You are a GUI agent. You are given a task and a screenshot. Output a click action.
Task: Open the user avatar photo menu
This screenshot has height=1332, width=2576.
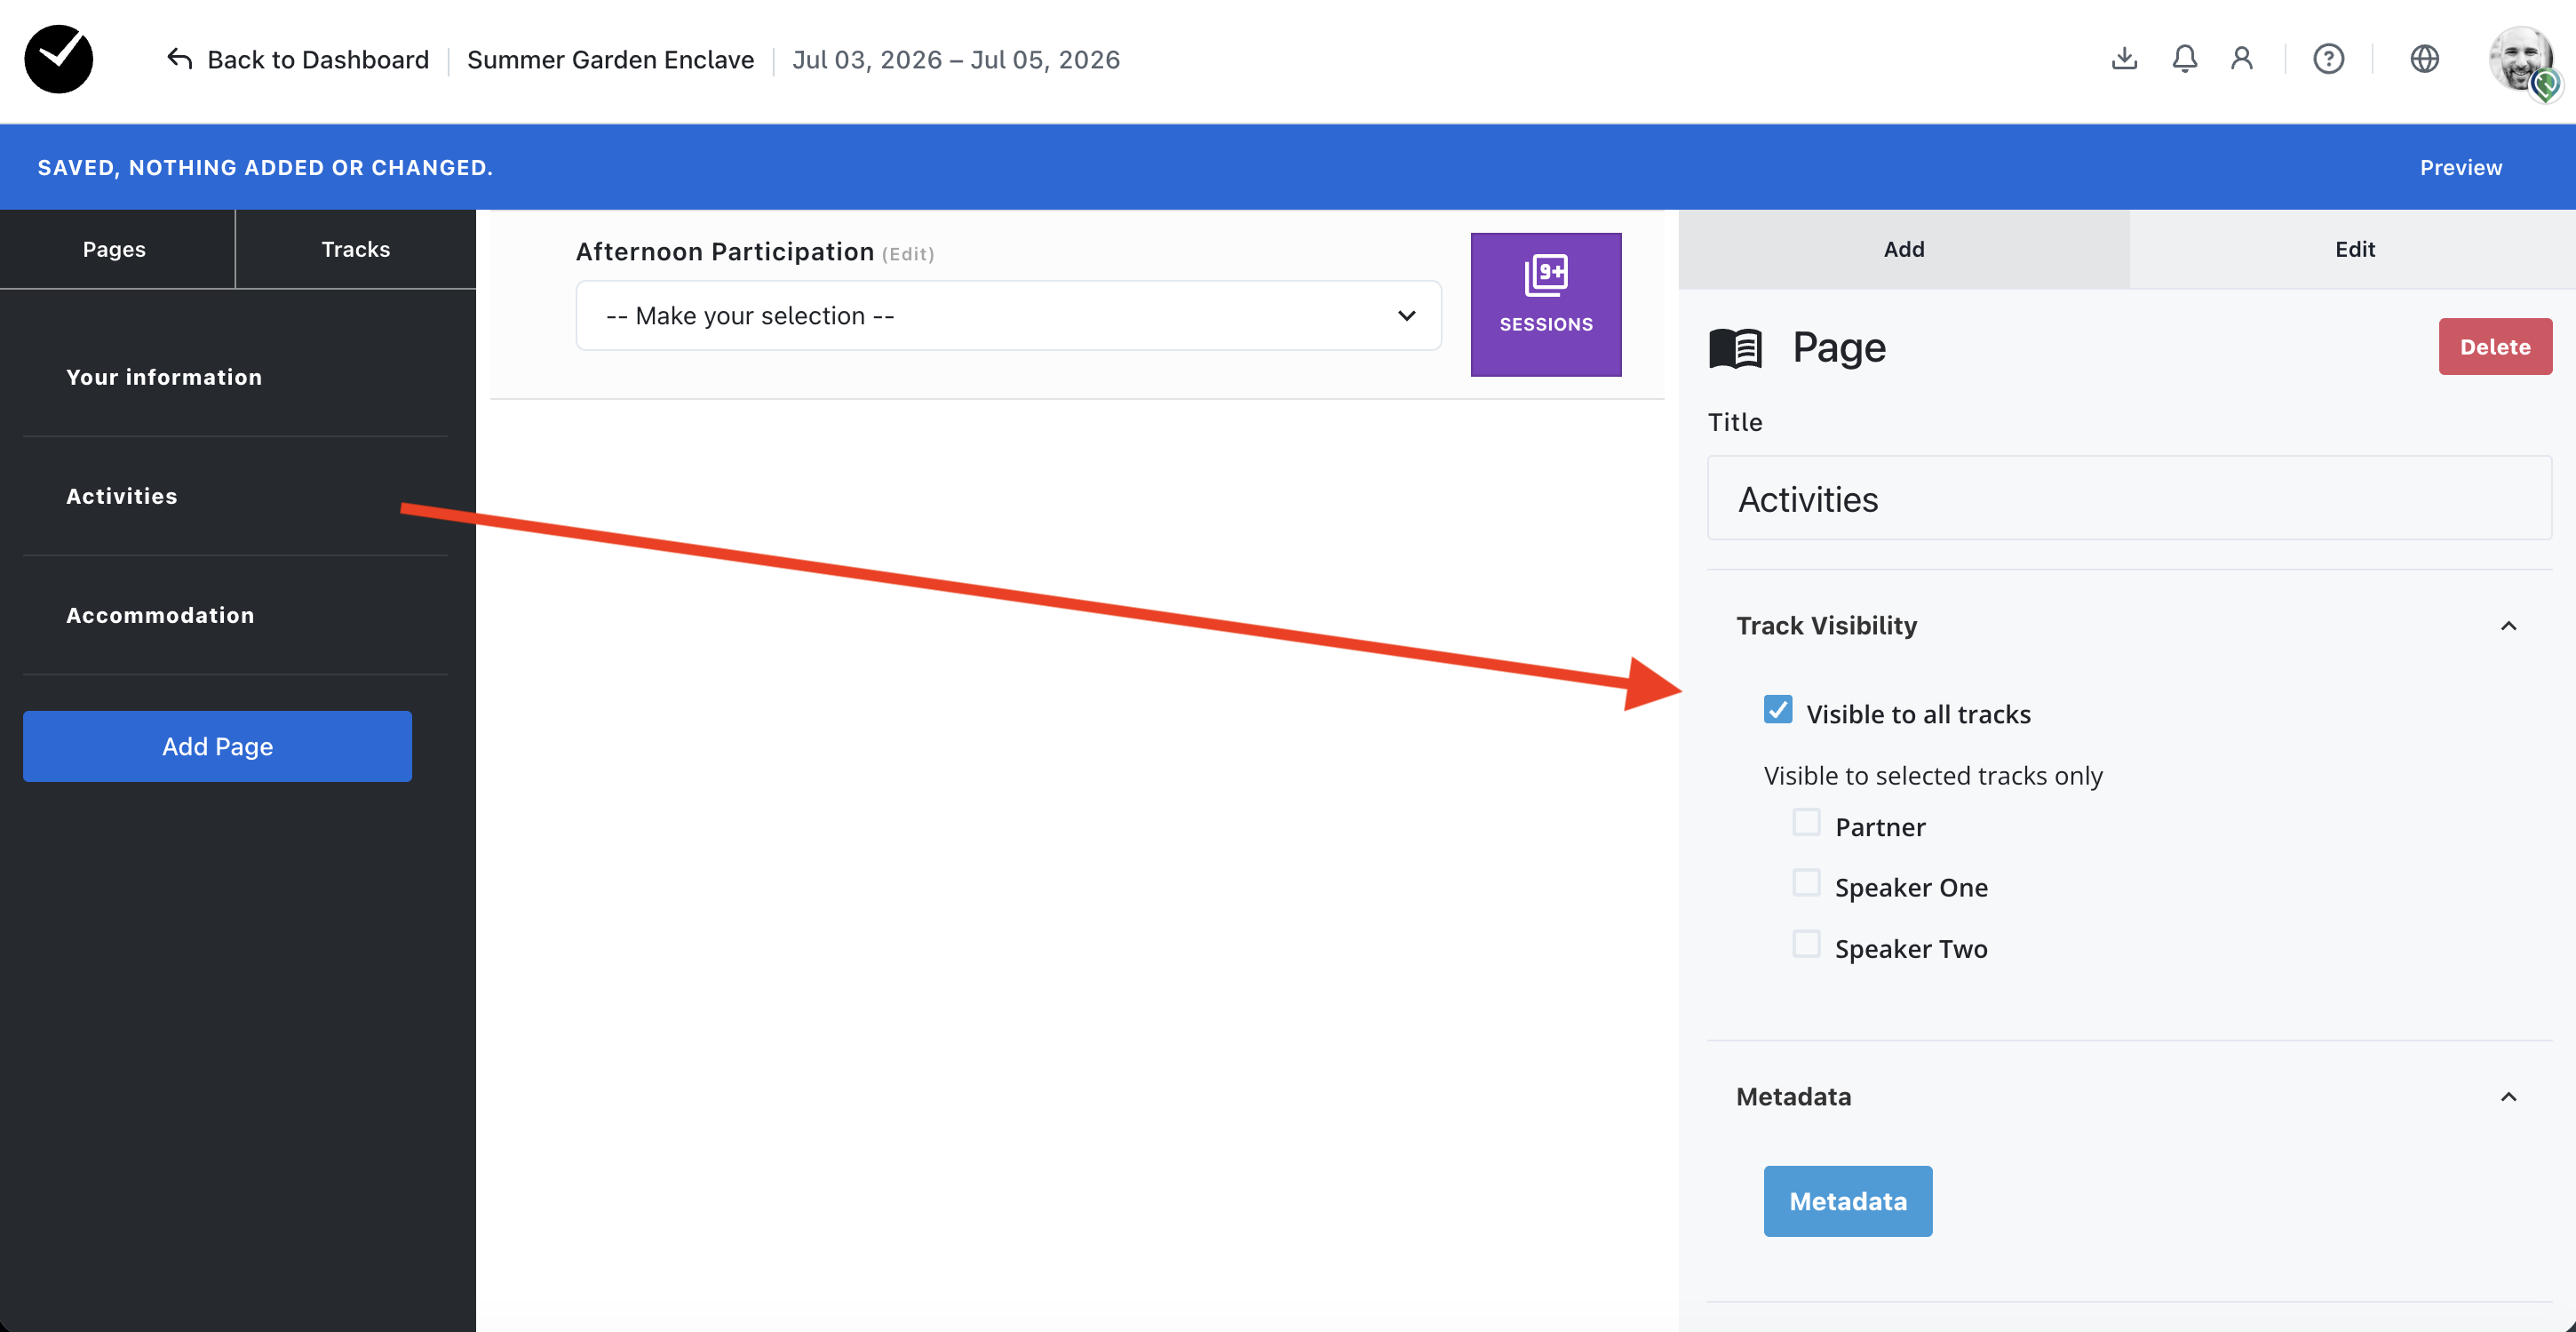2520,59
